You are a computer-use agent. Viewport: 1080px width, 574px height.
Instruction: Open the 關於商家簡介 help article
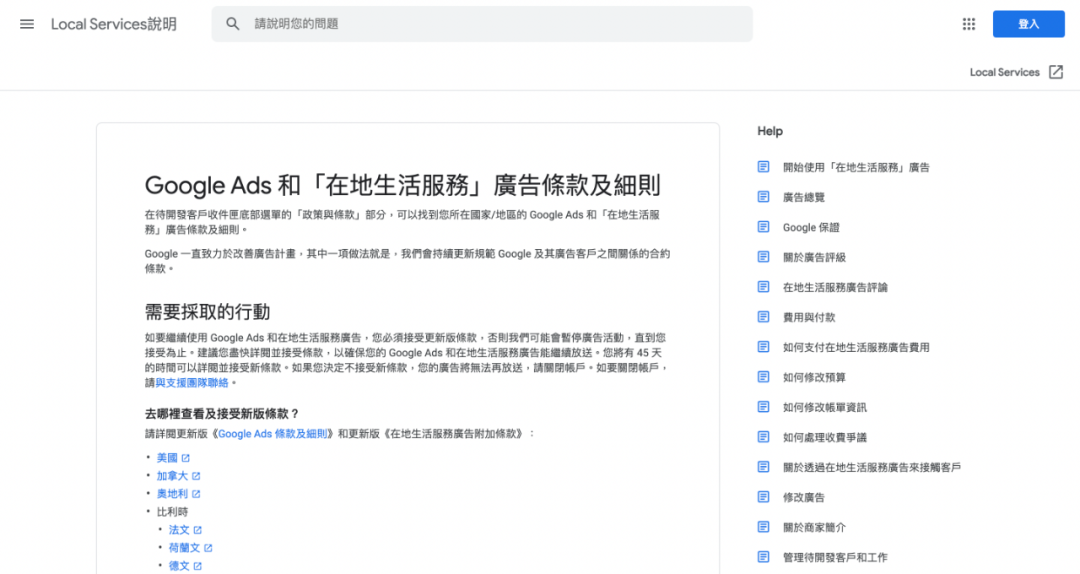(814, 527)
